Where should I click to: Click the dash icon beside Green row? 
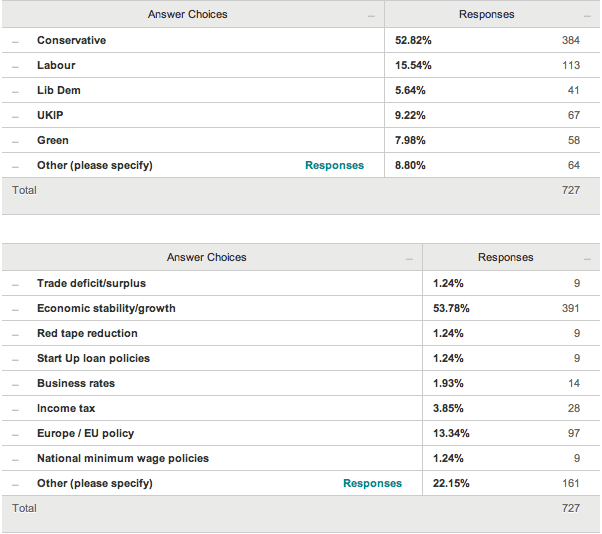tap(16, 141)
